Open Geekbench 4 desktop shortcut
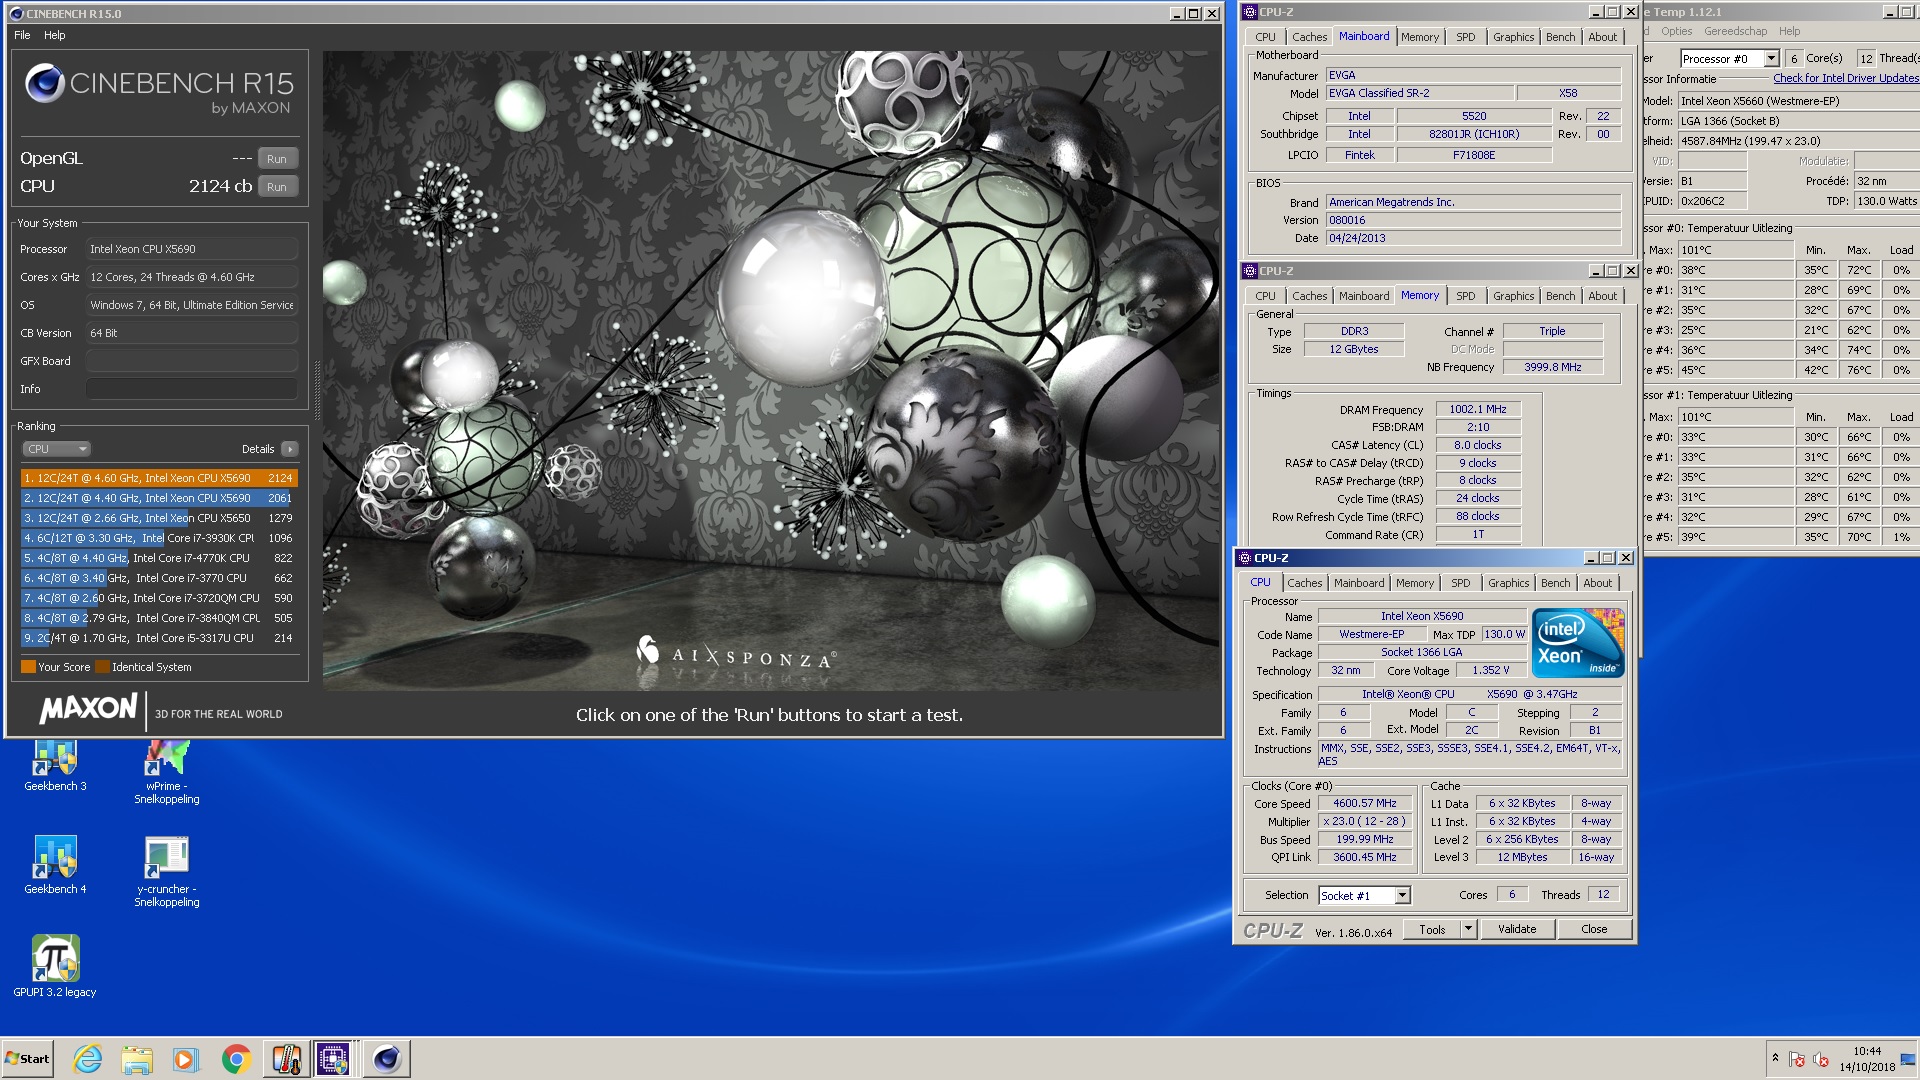The height and width of the screenshot is (1080, 1920). (55, 866)
